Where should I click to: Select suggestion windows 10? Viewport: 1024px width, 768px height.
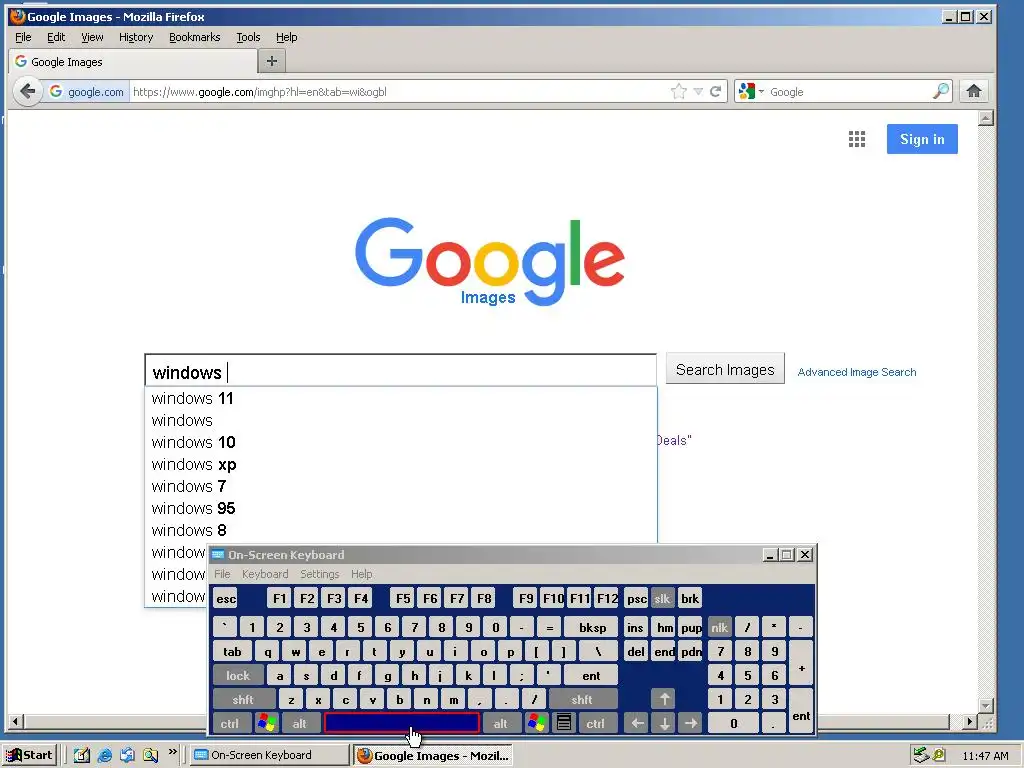[x=400, y=442]
